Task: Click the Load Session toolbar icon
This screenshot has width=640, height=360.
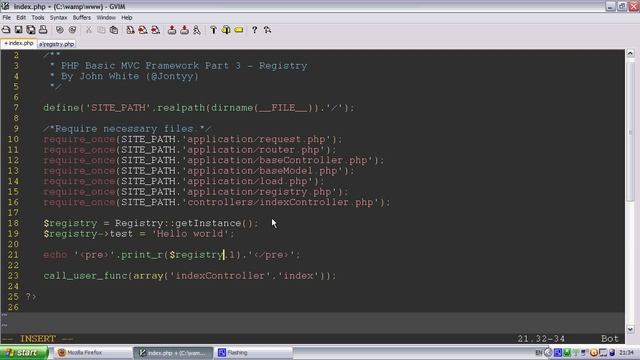Action: 172,30
